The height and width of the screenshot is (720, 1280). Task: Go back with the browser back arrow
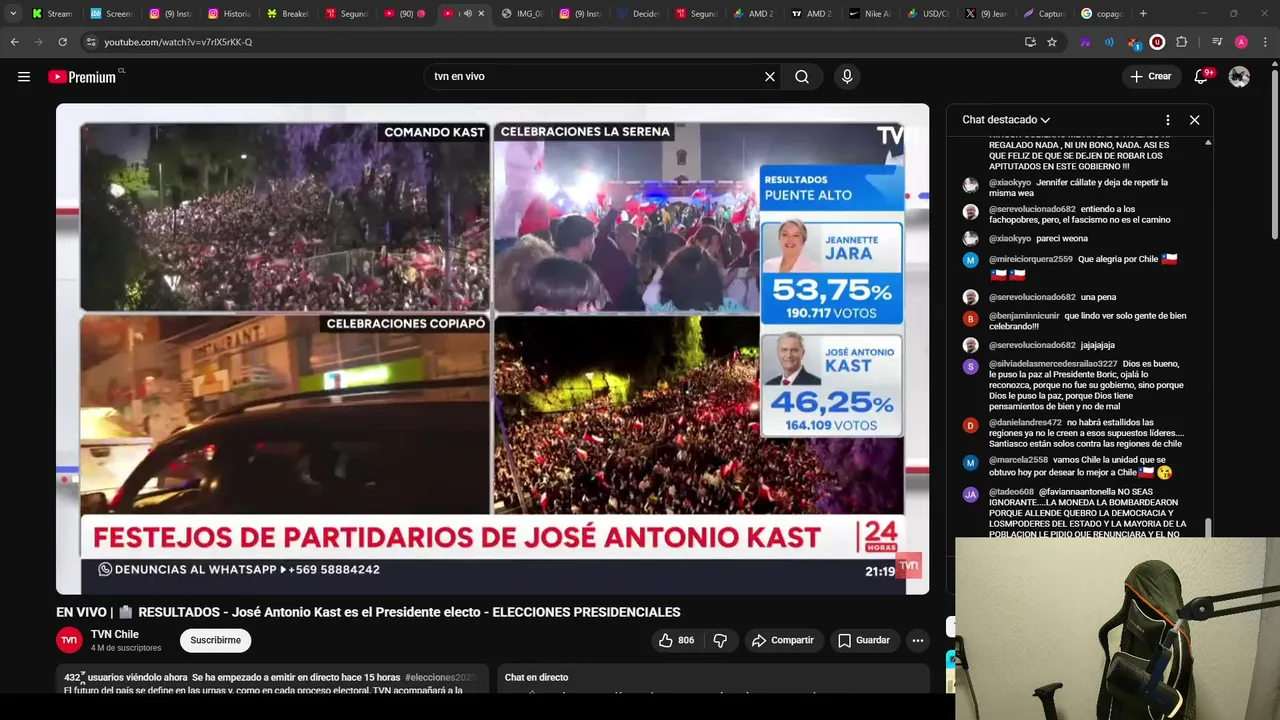click(14, 42)
